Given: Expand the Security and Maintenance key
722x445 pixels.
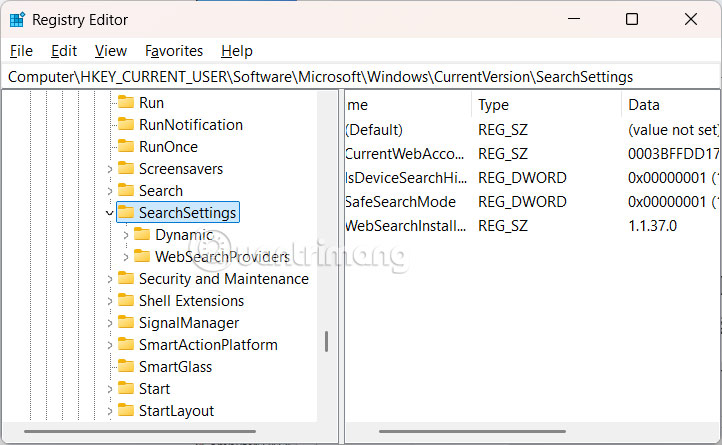Looking at the screenshot, I should [110, 279].
